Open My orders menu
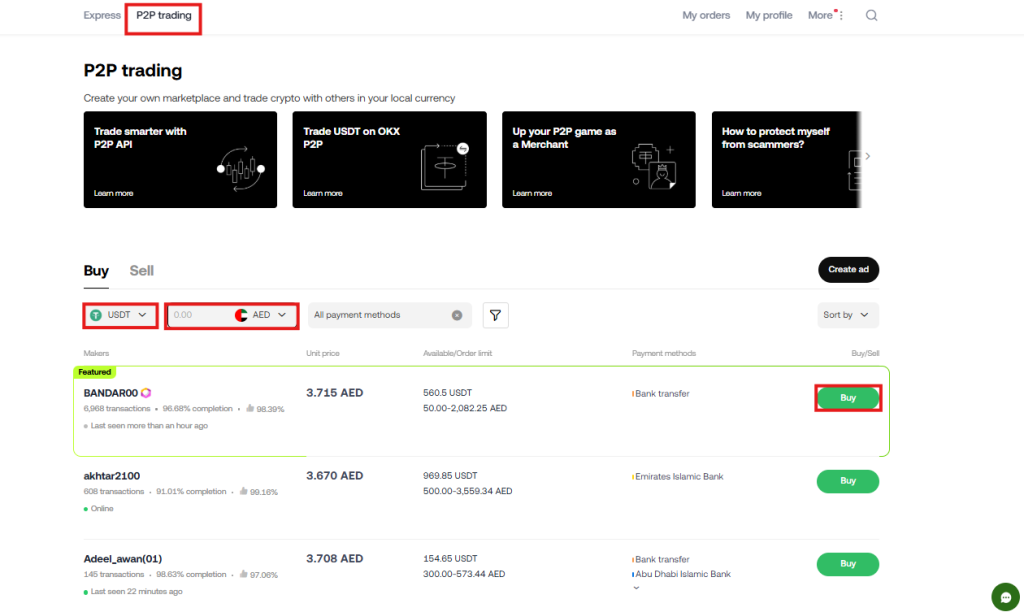 pyautogui.click(x=706, y=15)
